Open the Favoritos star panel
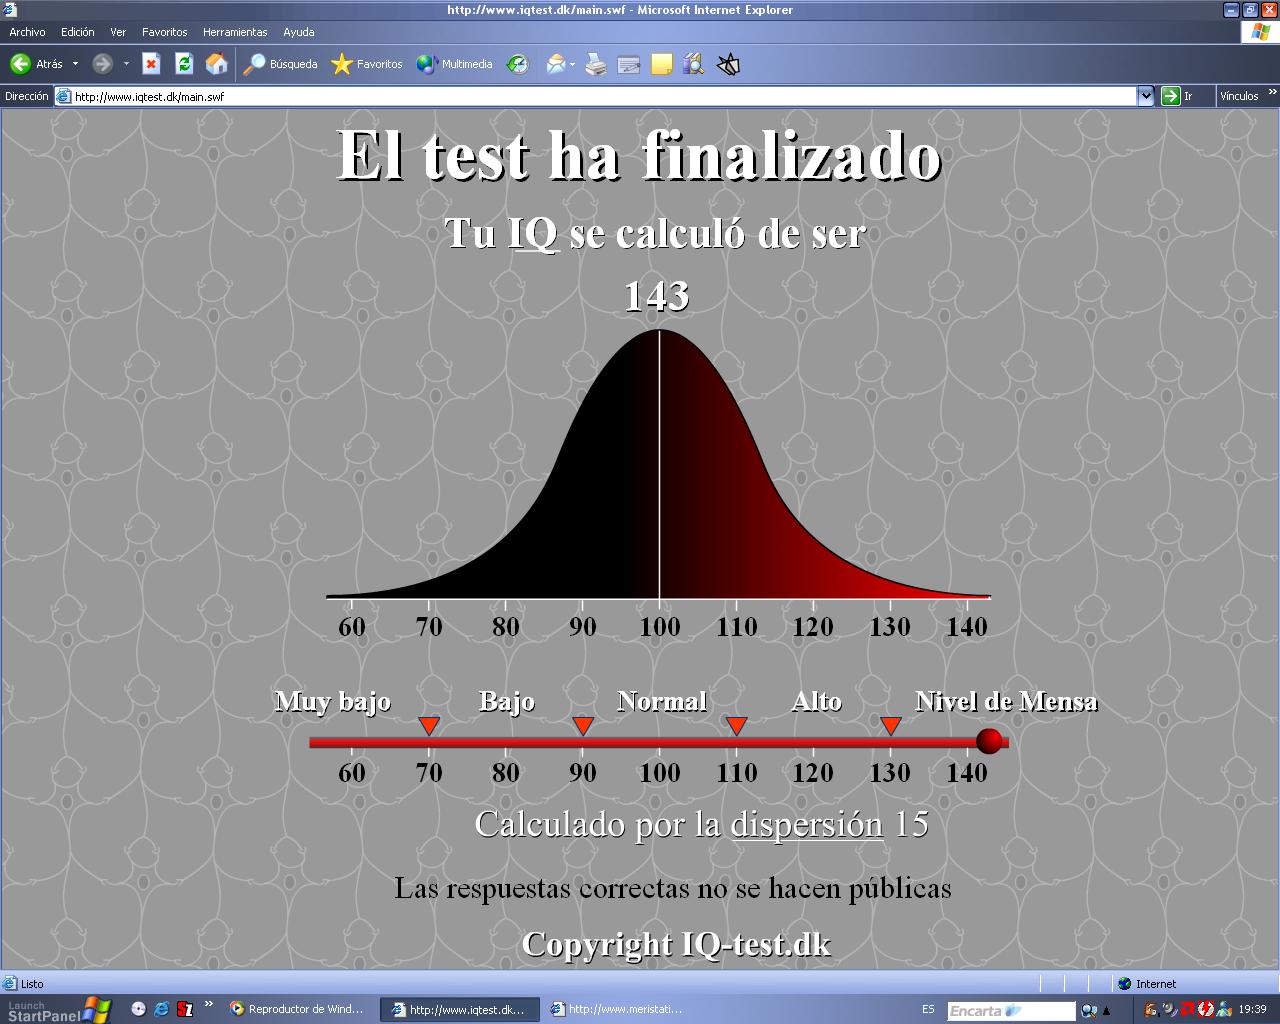1280x1024 pixels. [367, 64]
